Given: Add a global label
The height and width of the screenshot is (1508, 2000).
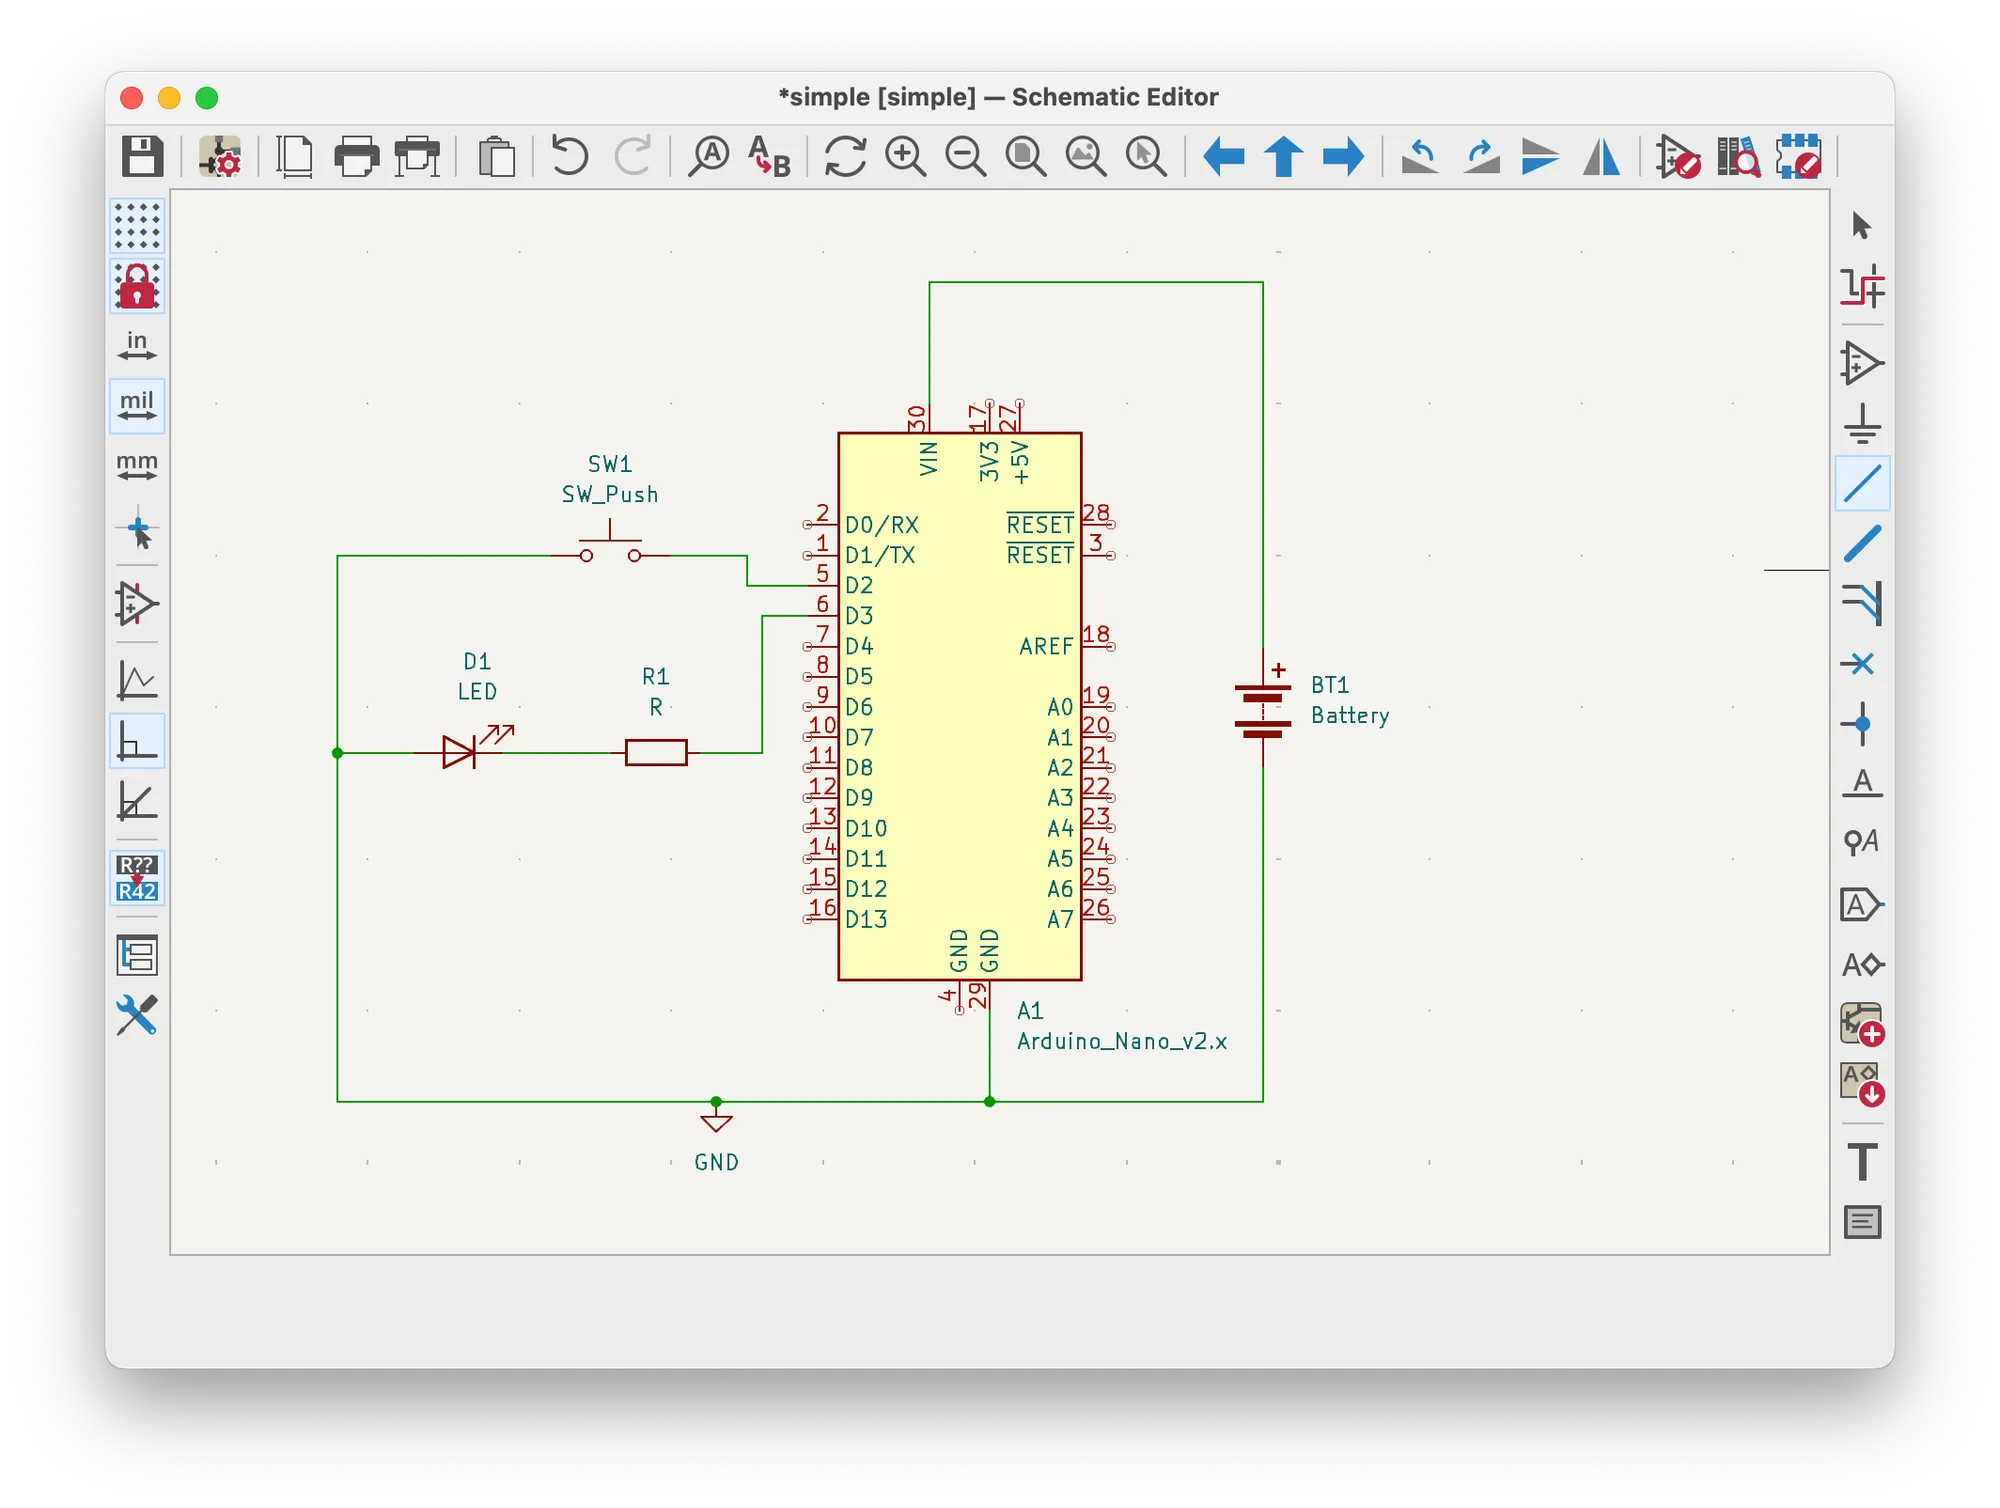Looking at the screenshot, I should pyautogui.click(x=1861, y=905).
